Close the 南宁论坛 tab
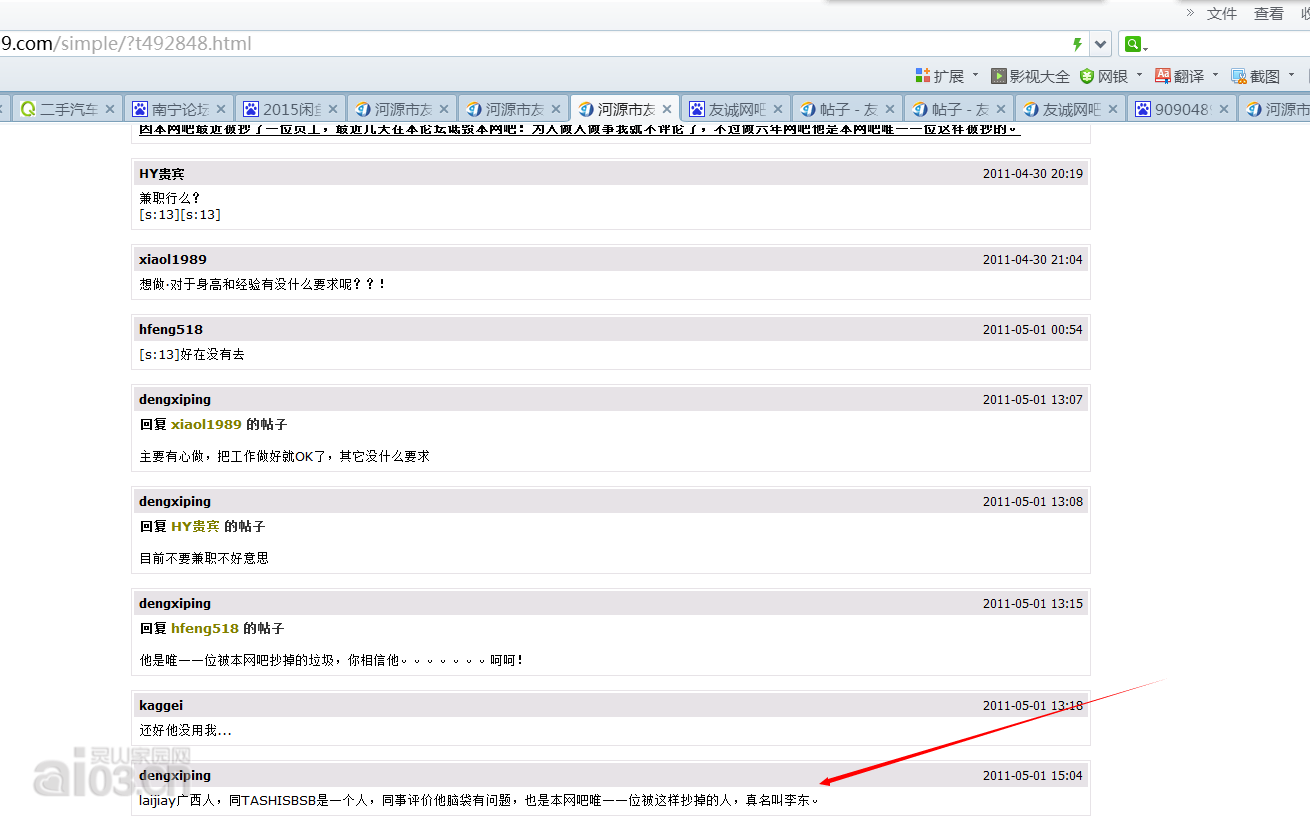This screenshot has height=826, width=1310. (221, 109)
